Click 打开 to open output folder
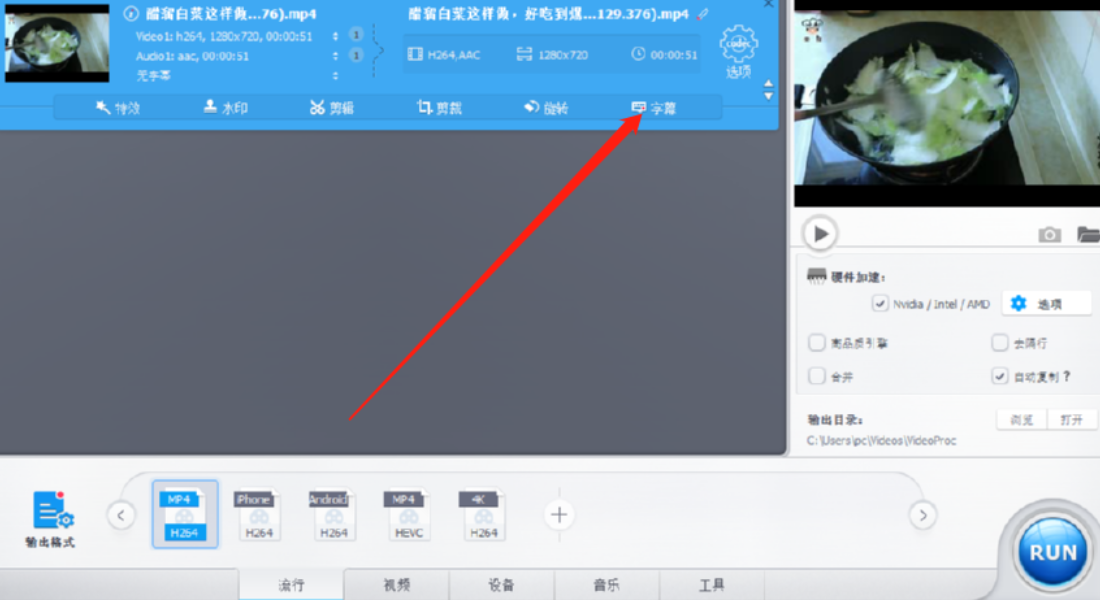 tap(1071, 420)
